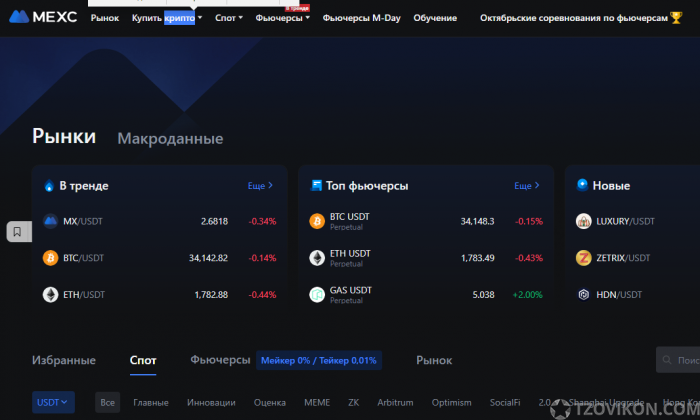Select the Фьючерсы tab in market list

(220, 360)
